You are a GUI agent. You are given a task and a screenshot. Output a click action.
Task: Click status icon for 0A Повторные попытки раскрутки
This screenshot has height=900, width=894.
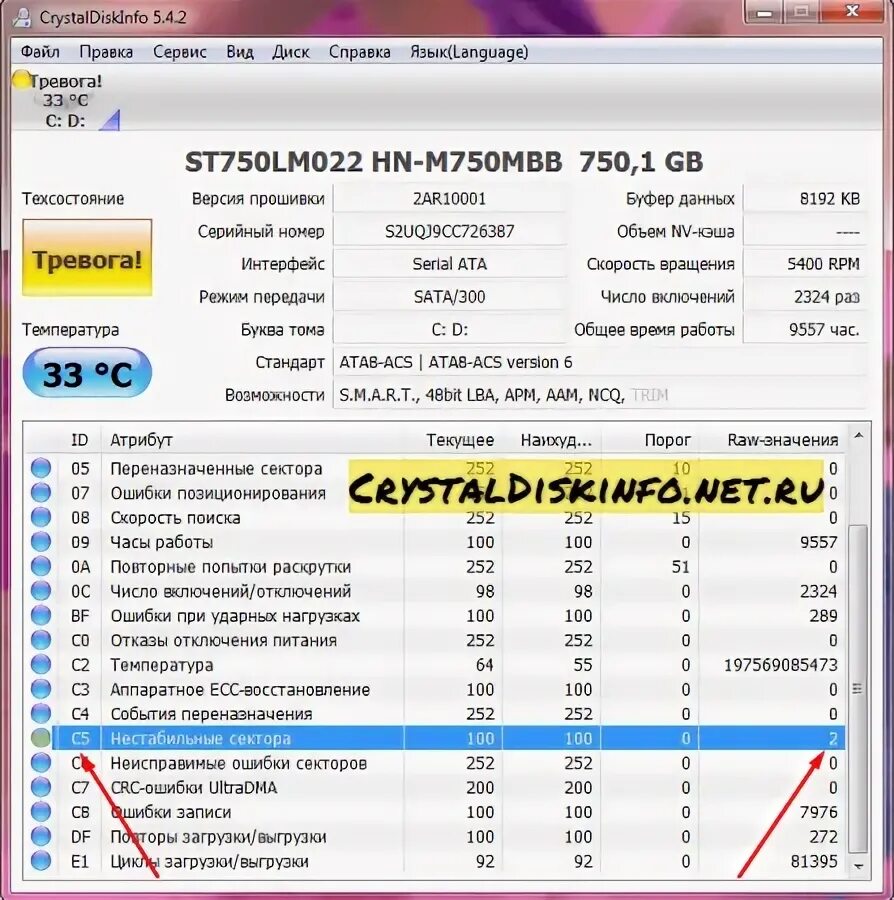(x=41, y=567)
